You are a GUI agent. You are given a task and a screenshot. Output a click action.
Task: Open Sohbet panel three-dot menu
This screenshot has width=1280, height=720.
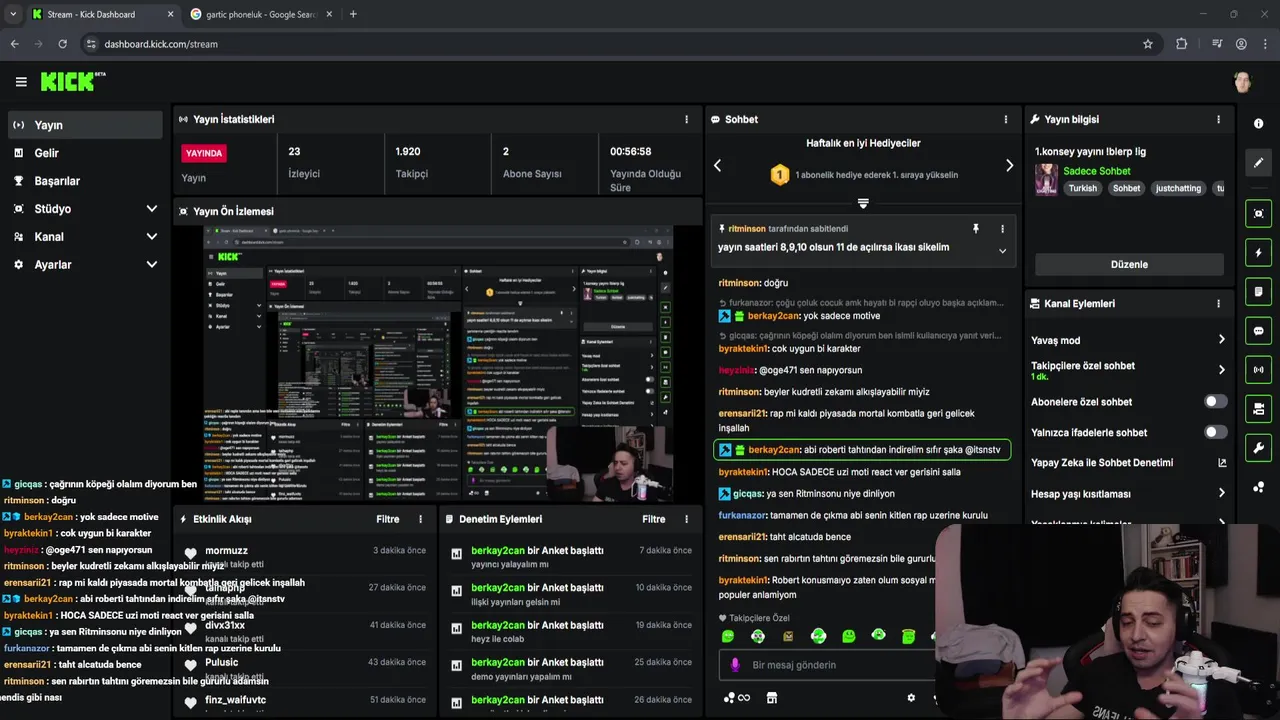1006,119
